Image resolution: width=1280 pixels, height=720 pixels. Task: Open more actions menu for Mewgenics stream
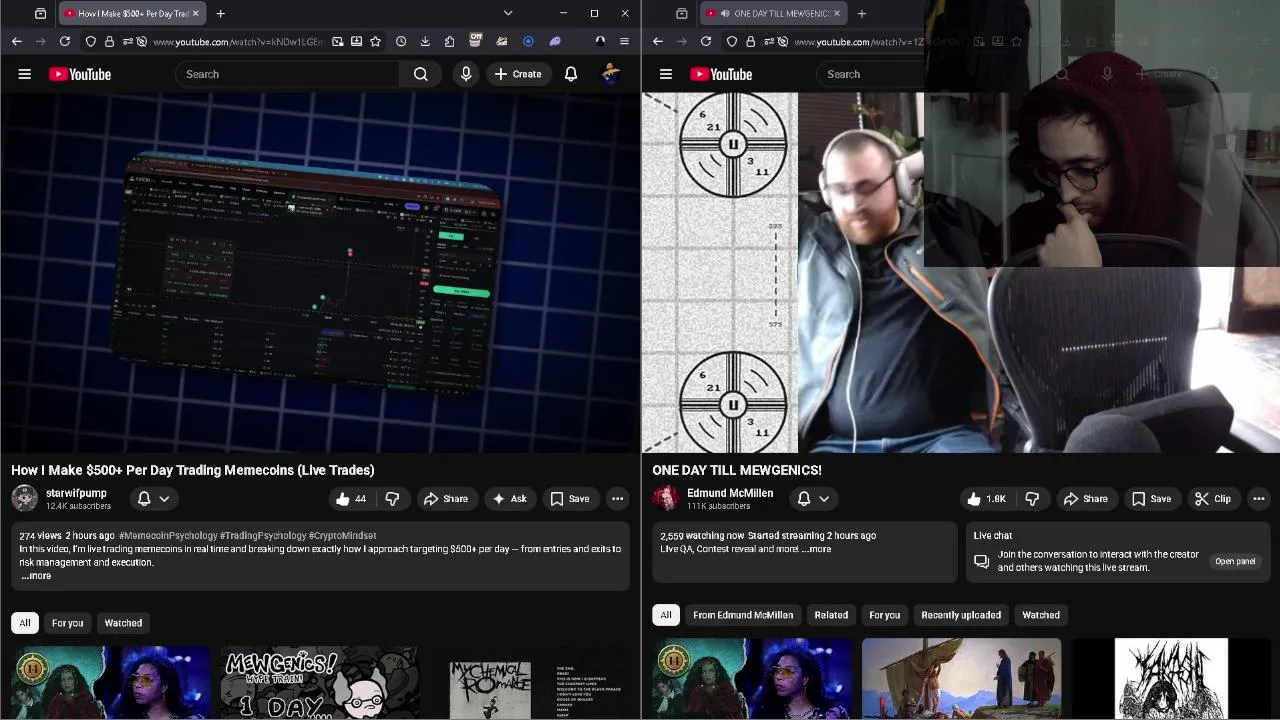(1258, 498)
